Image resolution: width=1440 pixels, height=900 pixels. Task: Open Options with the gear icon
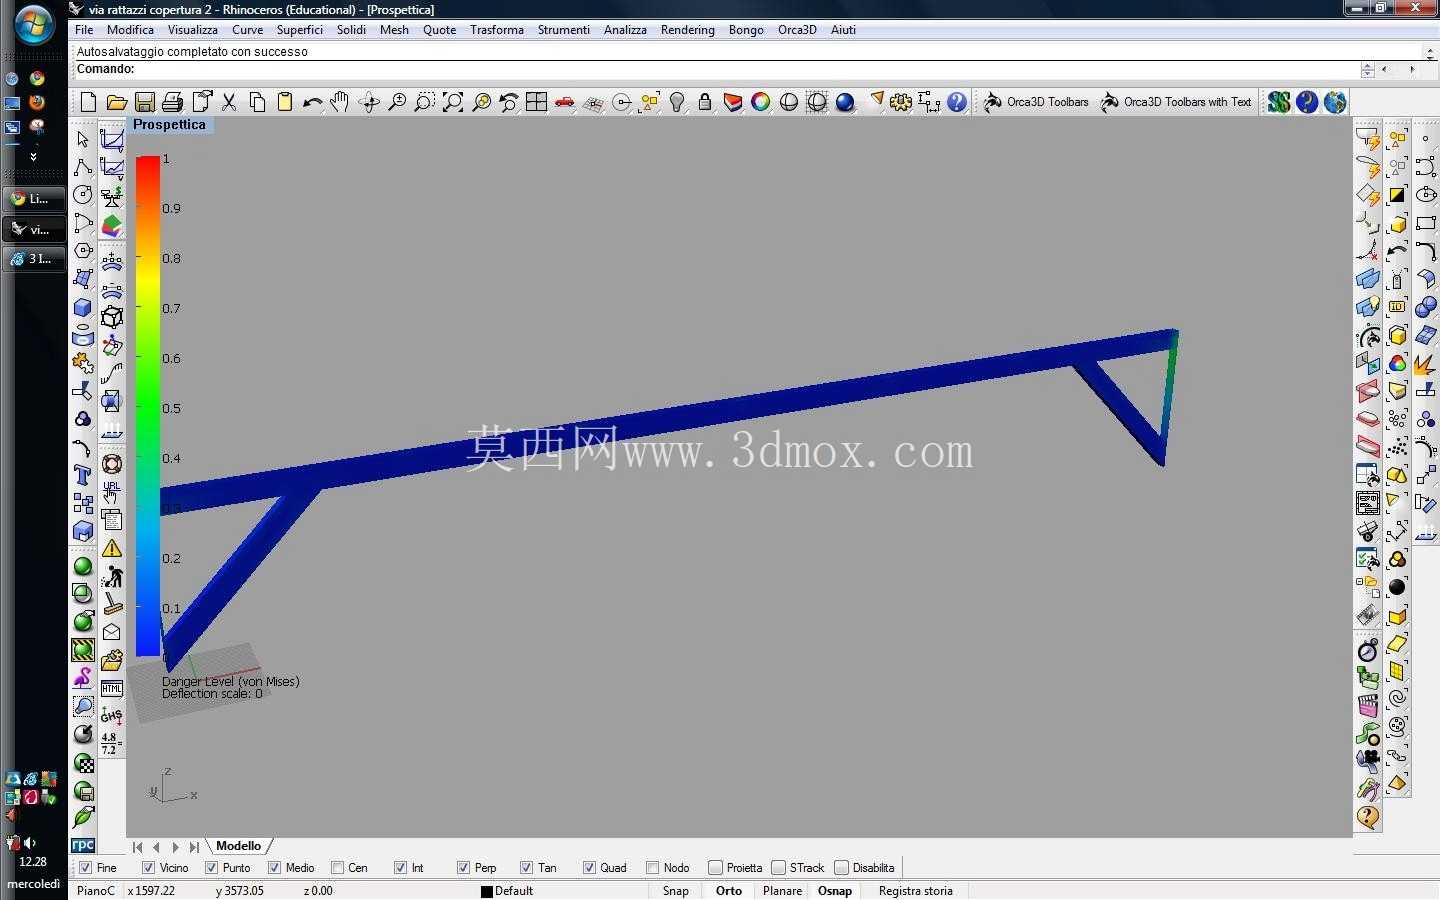click(901, 102)
